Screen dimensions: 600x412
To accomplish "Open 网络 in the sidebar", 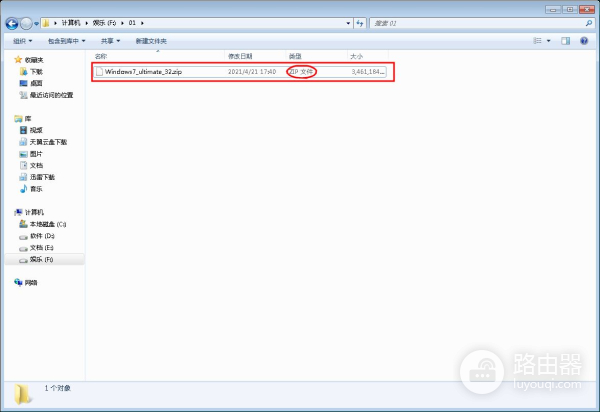I will pos(26,283).
